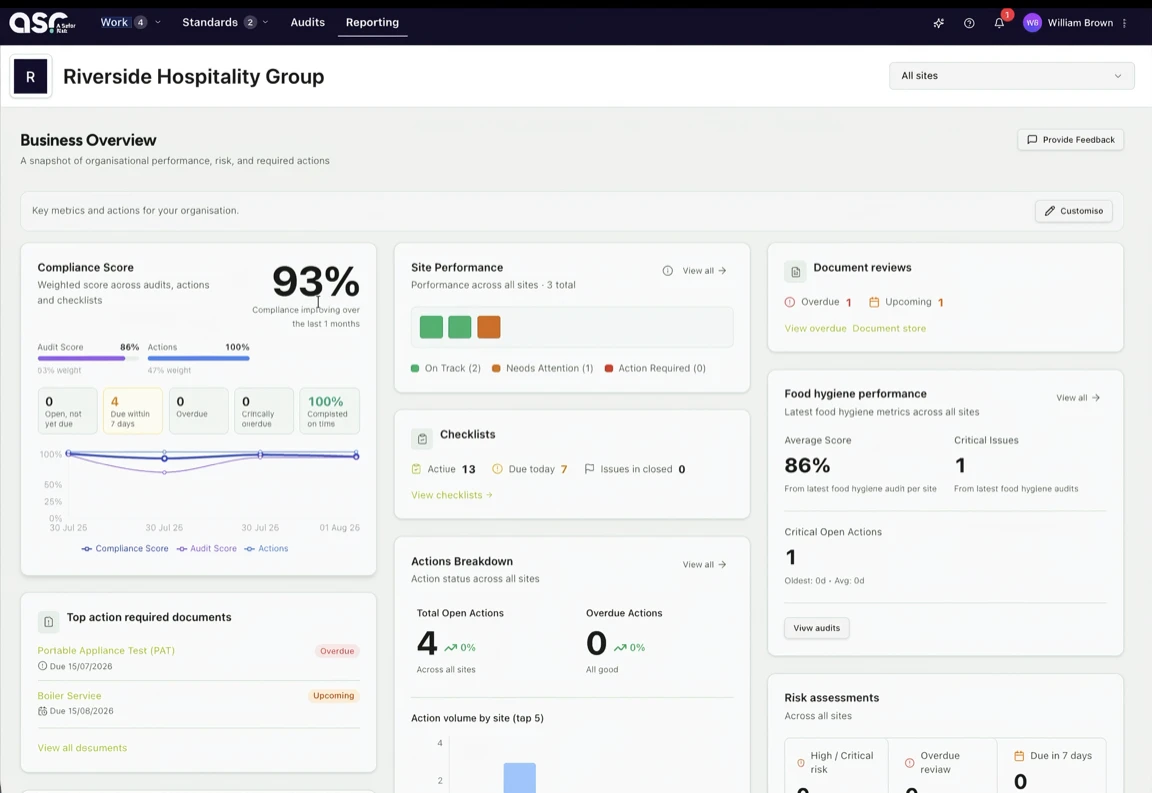Toggle Actions series in chart legend
Screen dimensions: 1152x793
(266, 548)
